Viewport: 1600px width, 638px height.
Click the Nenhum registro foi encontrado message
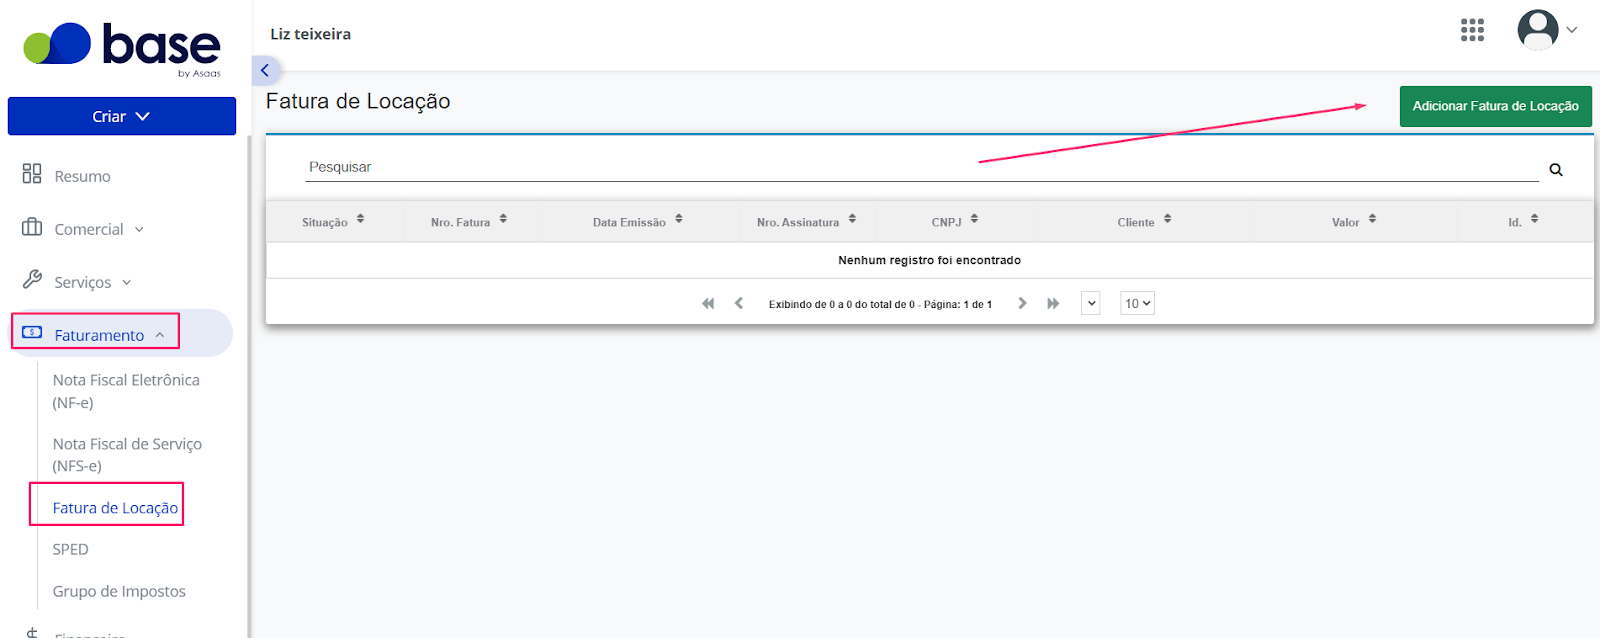(929, 260)
